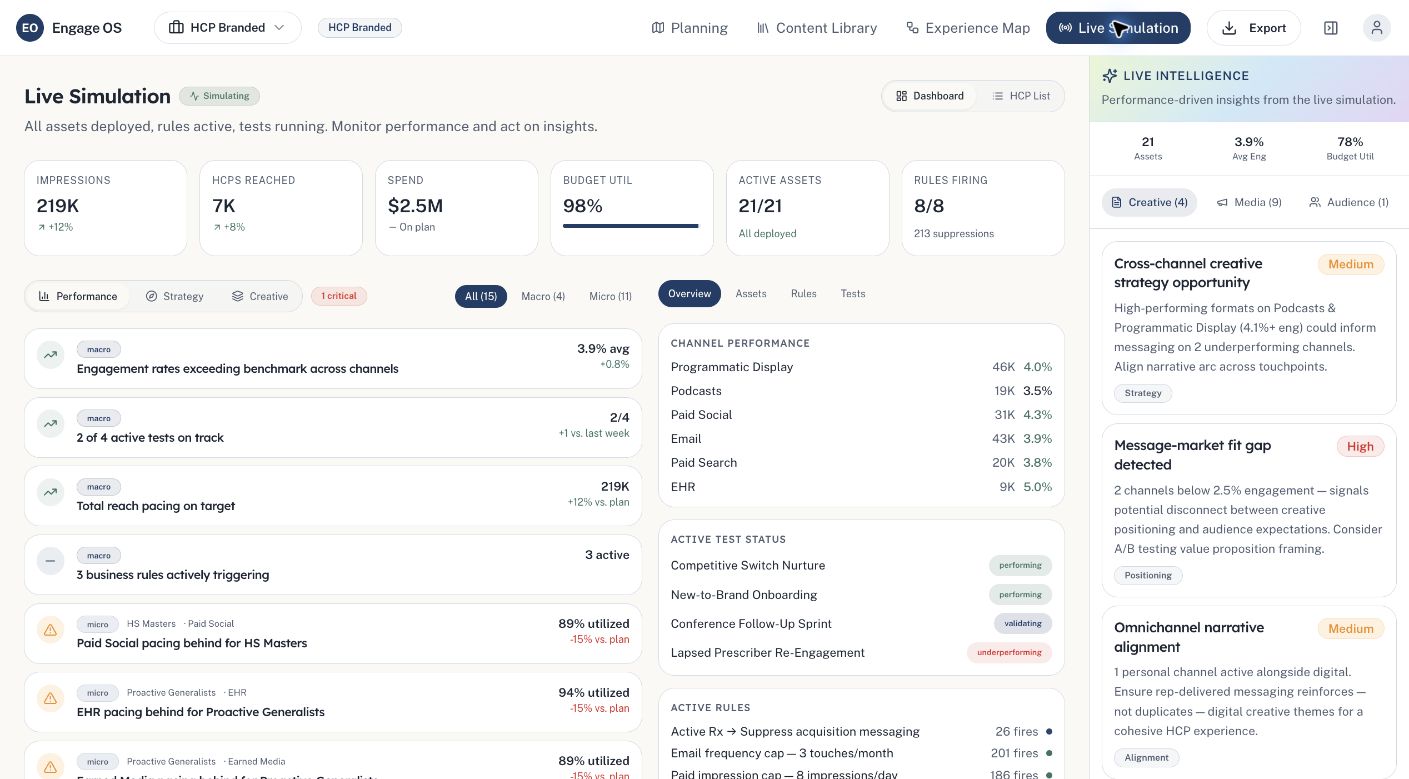Open Omnichannel narrative alignment card
The image size is (1409, 779).
pyautogui.click(x=1249, y=692)
